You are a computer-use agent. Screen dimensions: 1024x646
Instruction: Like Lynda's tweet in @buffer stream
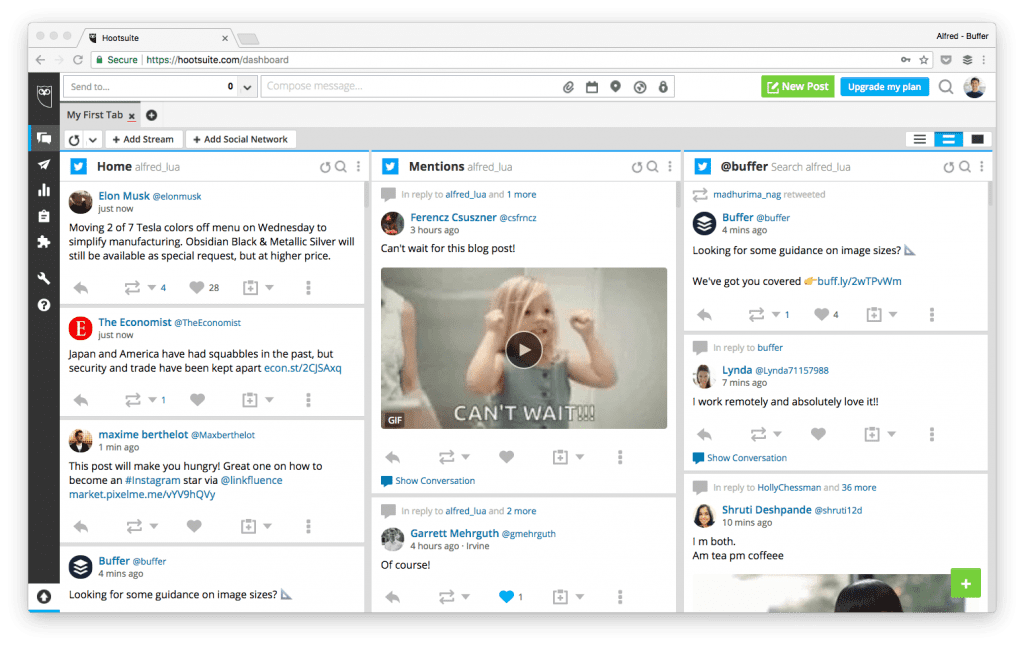(x=818, y=434)
